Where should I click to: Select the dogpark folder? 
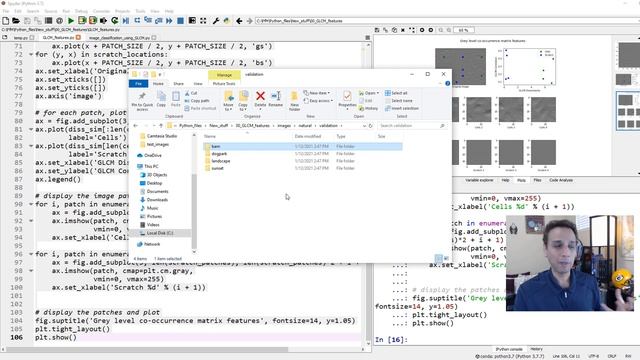coord(219,154)
